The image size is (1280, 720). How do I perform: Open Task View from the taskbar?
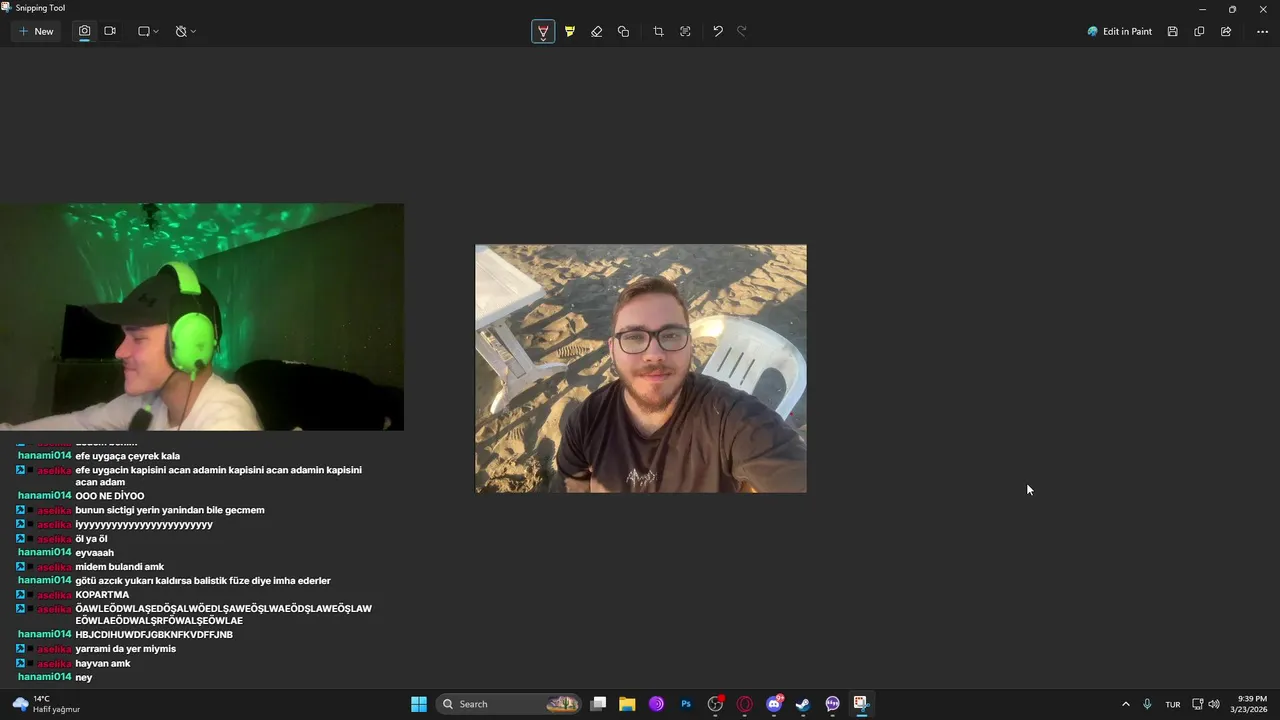coord(598,704)
